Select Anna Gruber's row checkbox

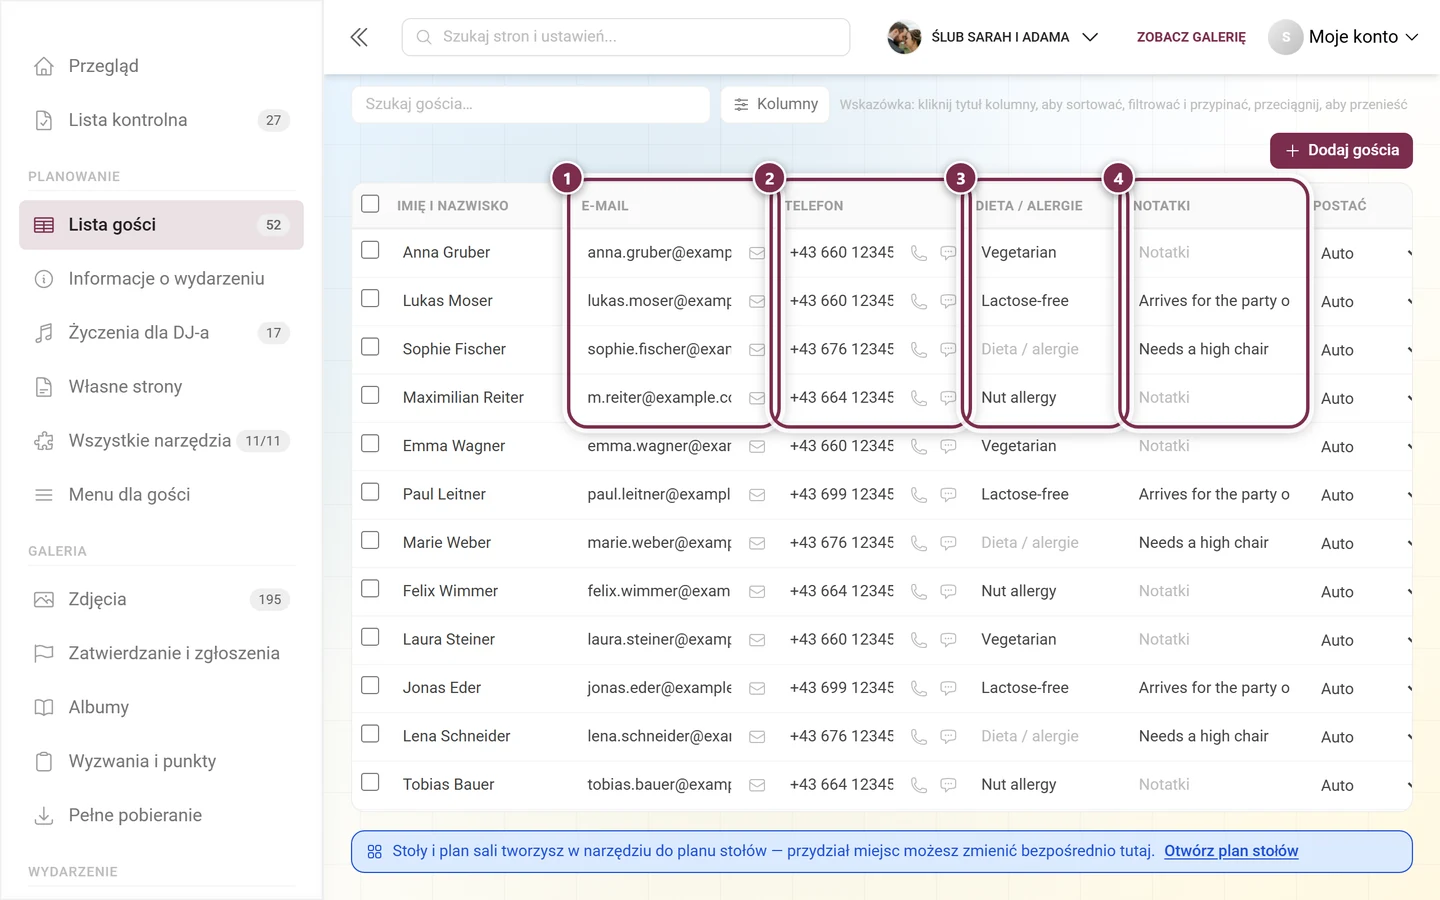coord(370,250)
